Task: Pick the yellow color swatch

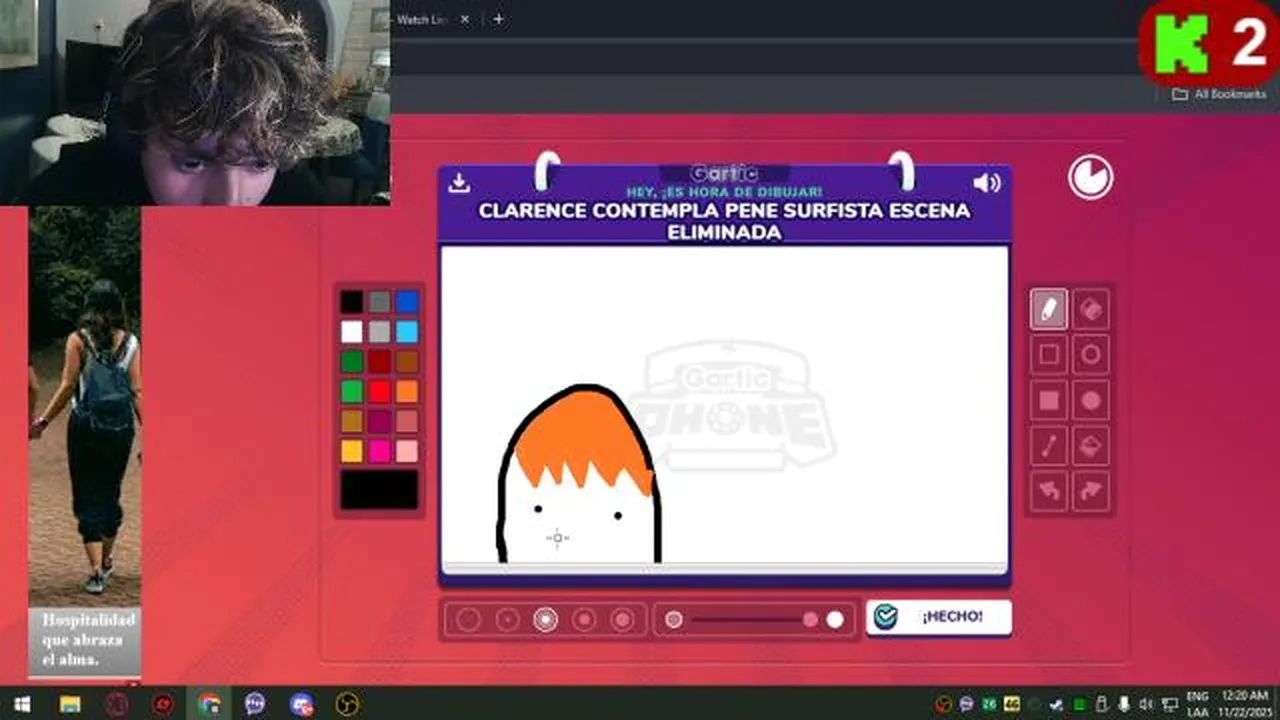Action: click(351, 451)
